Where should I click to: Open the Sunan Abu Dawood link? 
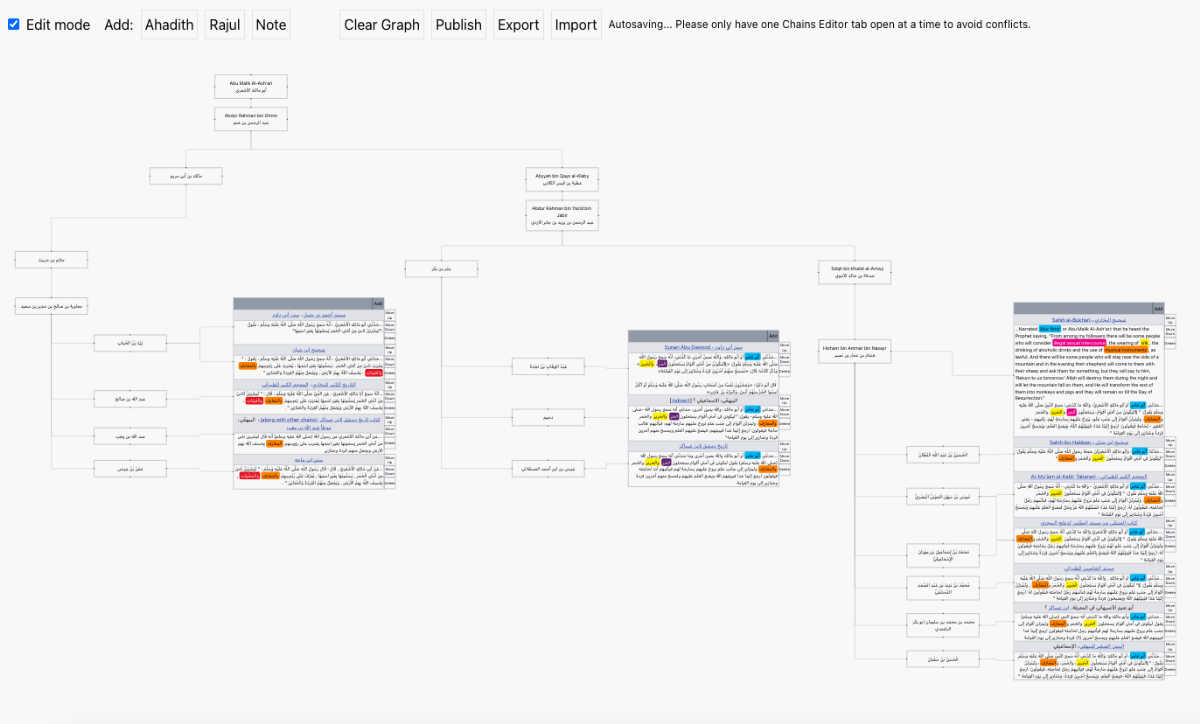[x=691, y=347]
